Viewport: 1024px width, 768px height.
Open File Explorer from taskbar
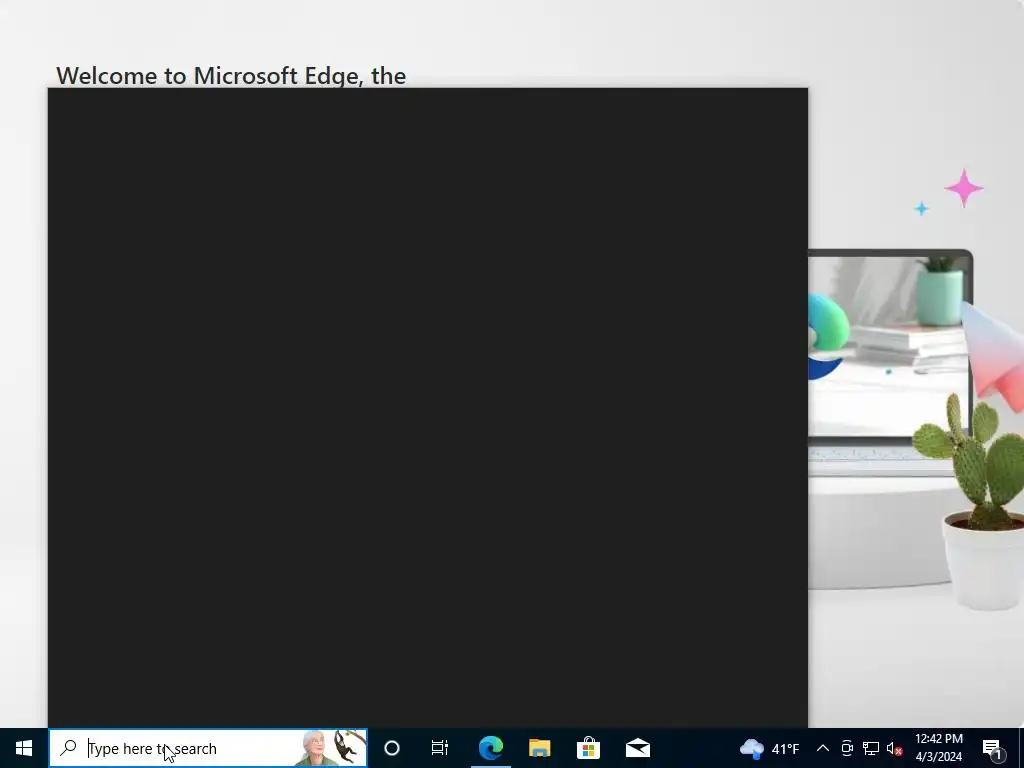pyautogui.click(x=539, y=748)
